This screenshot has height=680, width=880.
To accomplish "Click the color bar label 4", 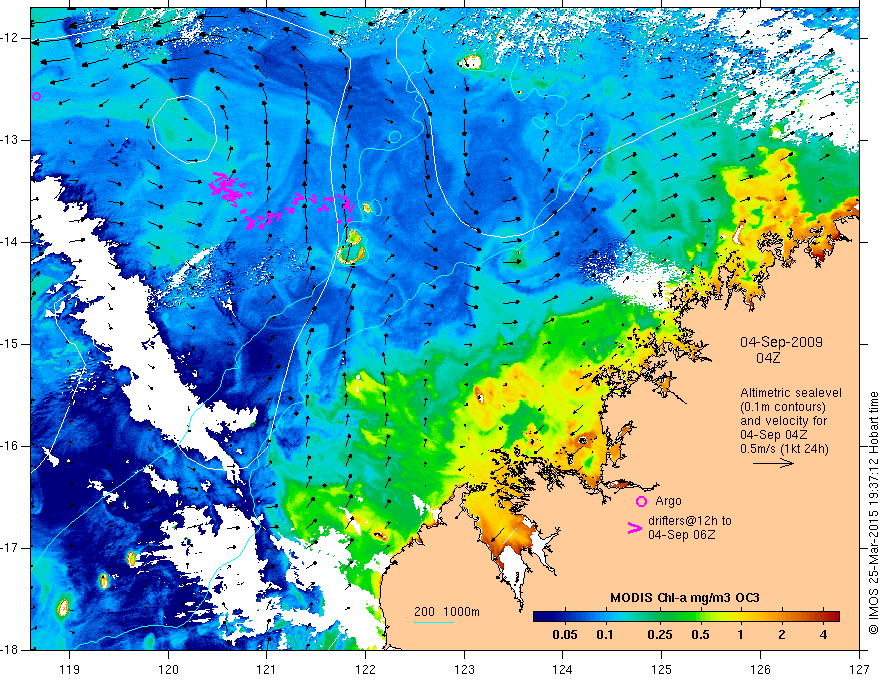I will 823,635.
